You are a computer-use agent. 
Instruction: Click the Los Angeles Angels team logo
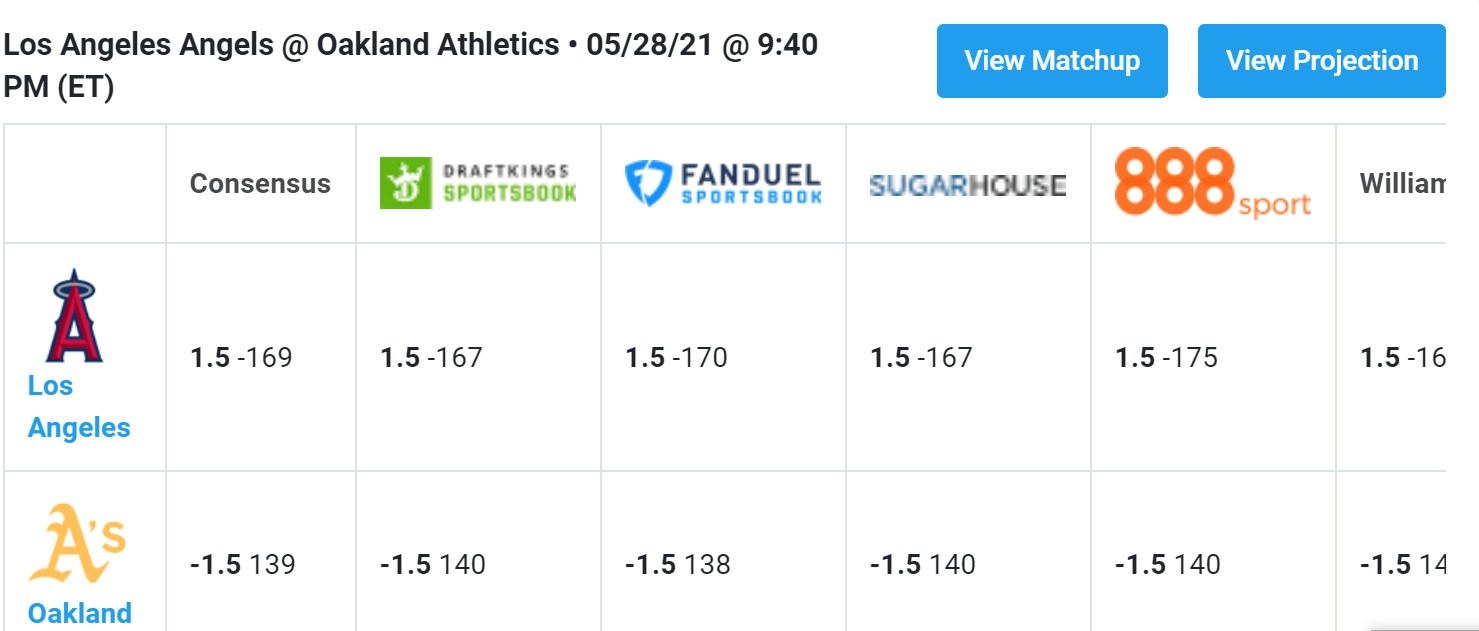73,315
